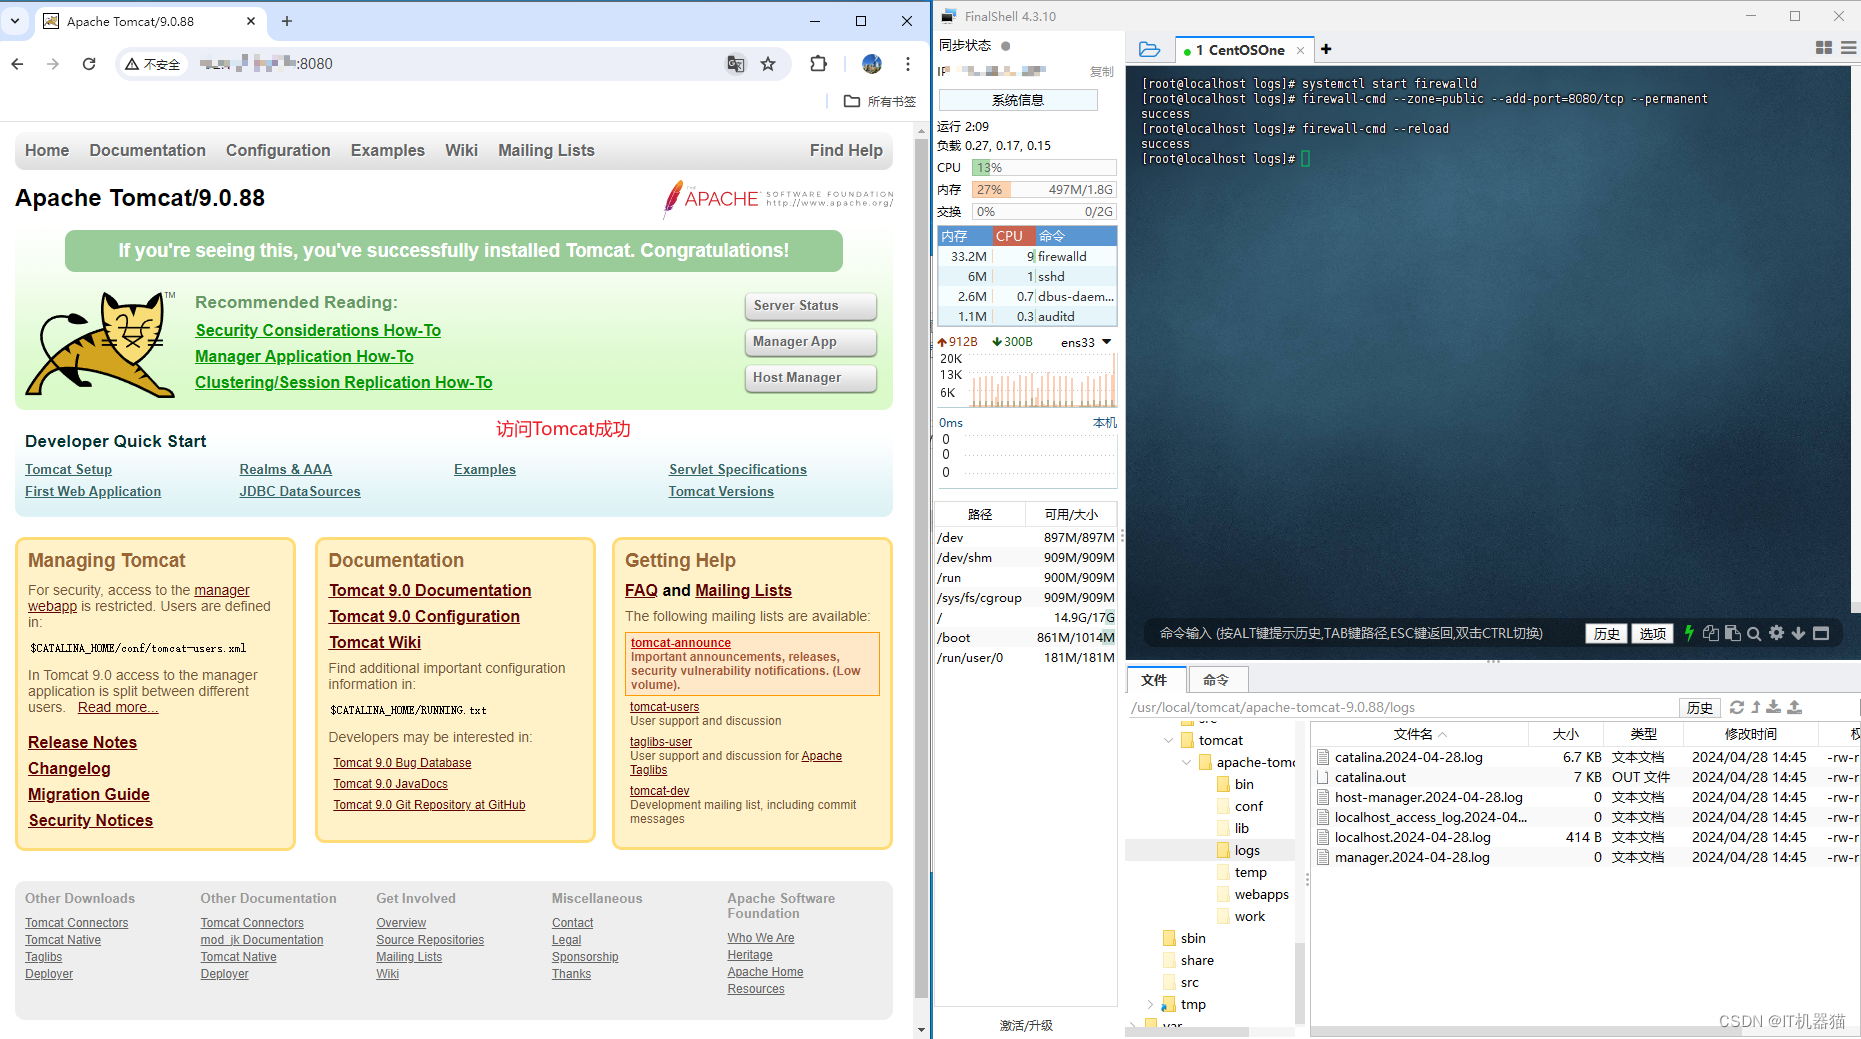1861x1039 pixels.
Task: Bookmark this page with the star icon
Action: pyautogui.click(x=768, y=64)
